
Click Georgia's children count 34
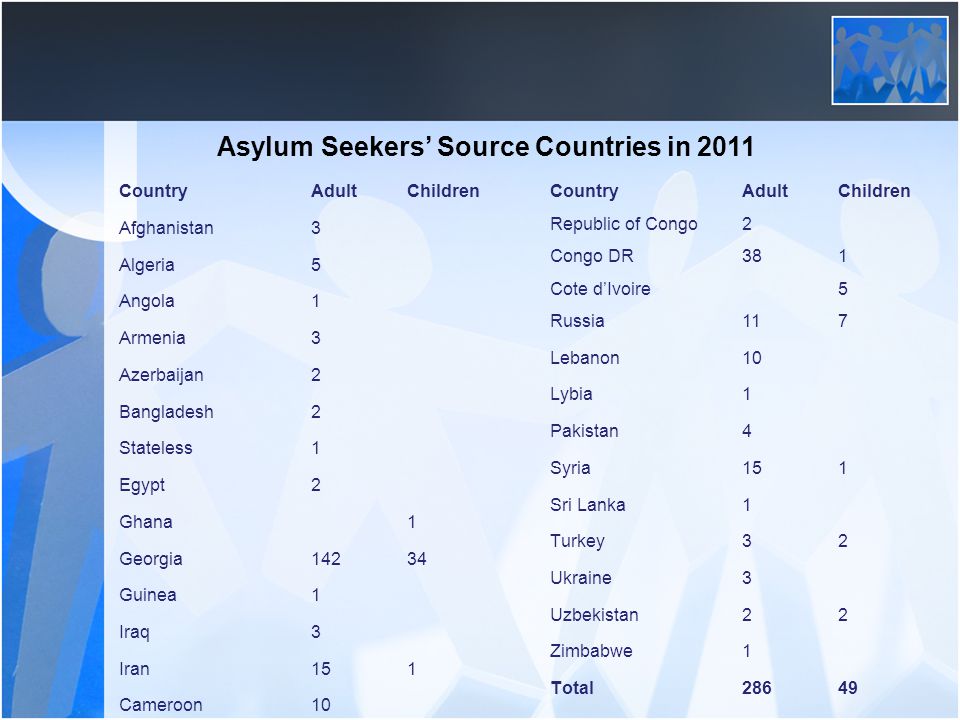point(417,559)
